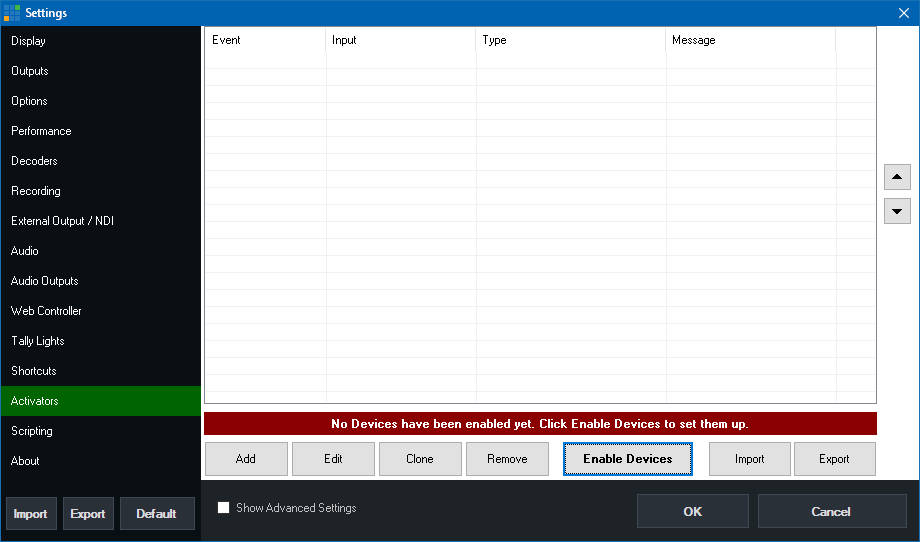Cancel the settings dialog
The width and height of the screenshot is (920, 542).
830,511
